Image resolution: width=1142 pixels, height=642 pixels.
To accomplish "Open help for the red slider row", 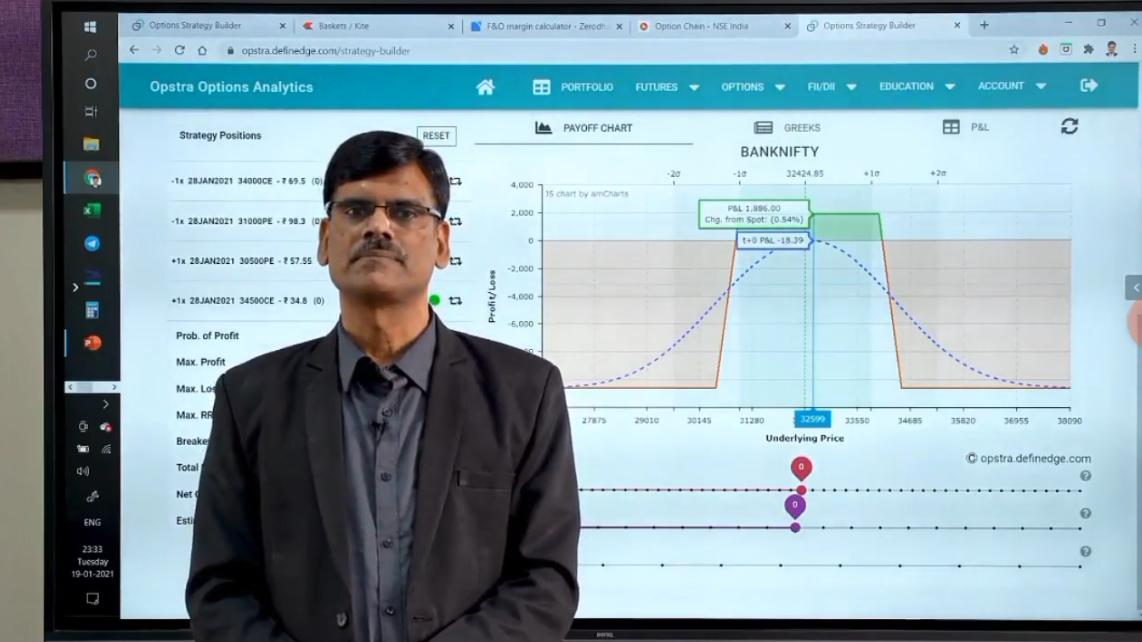I will point(1085,476).
